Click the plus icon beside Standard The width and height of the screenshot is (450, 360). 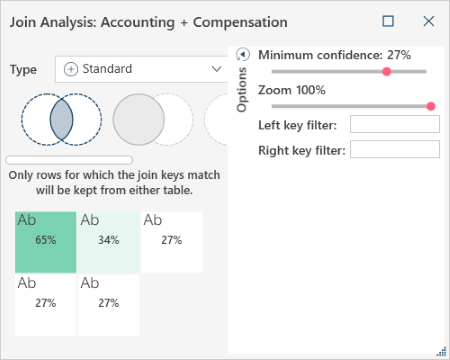click(x=71, y=69)
